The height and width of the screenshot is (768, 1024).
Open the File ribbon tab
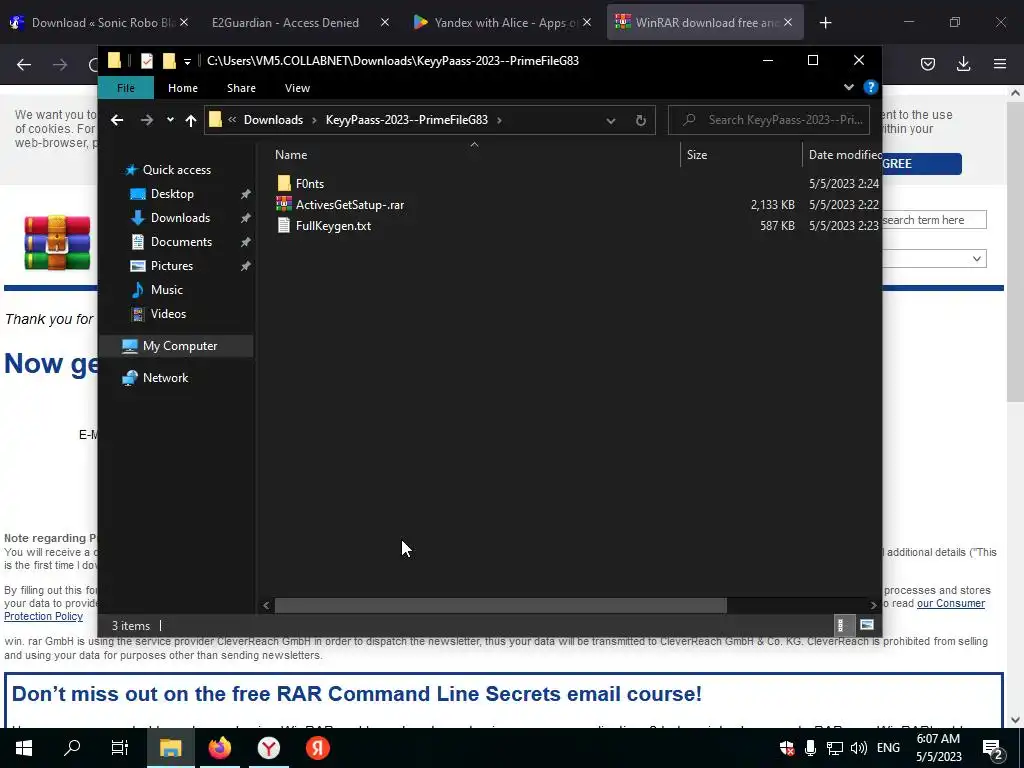point(126,88)
